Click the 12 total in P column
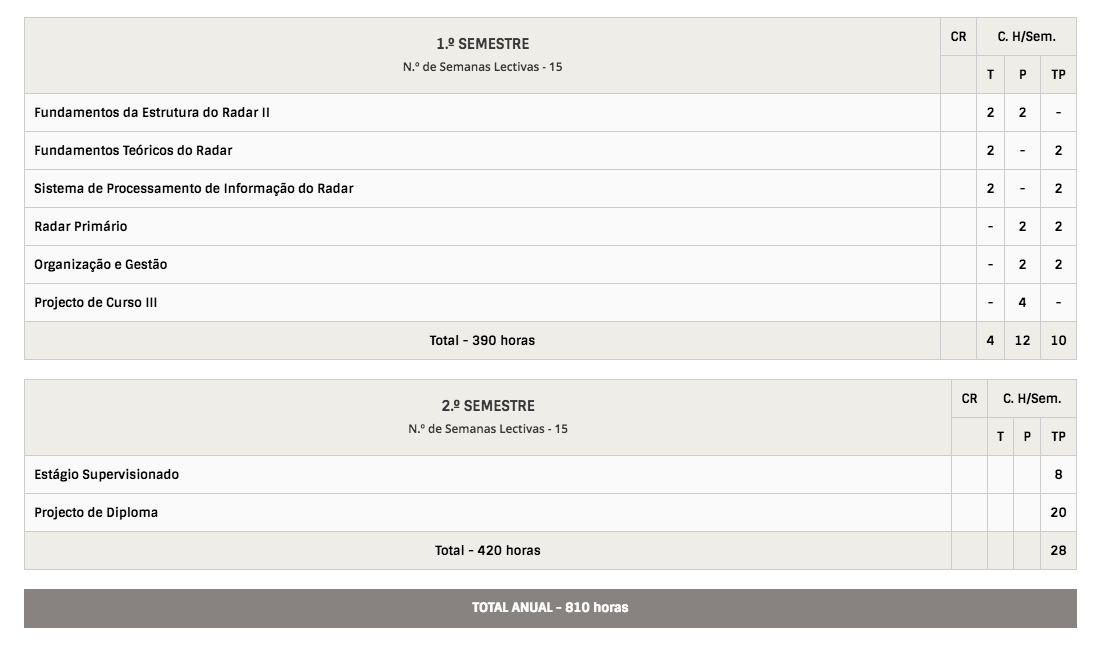 point(1022,341)
